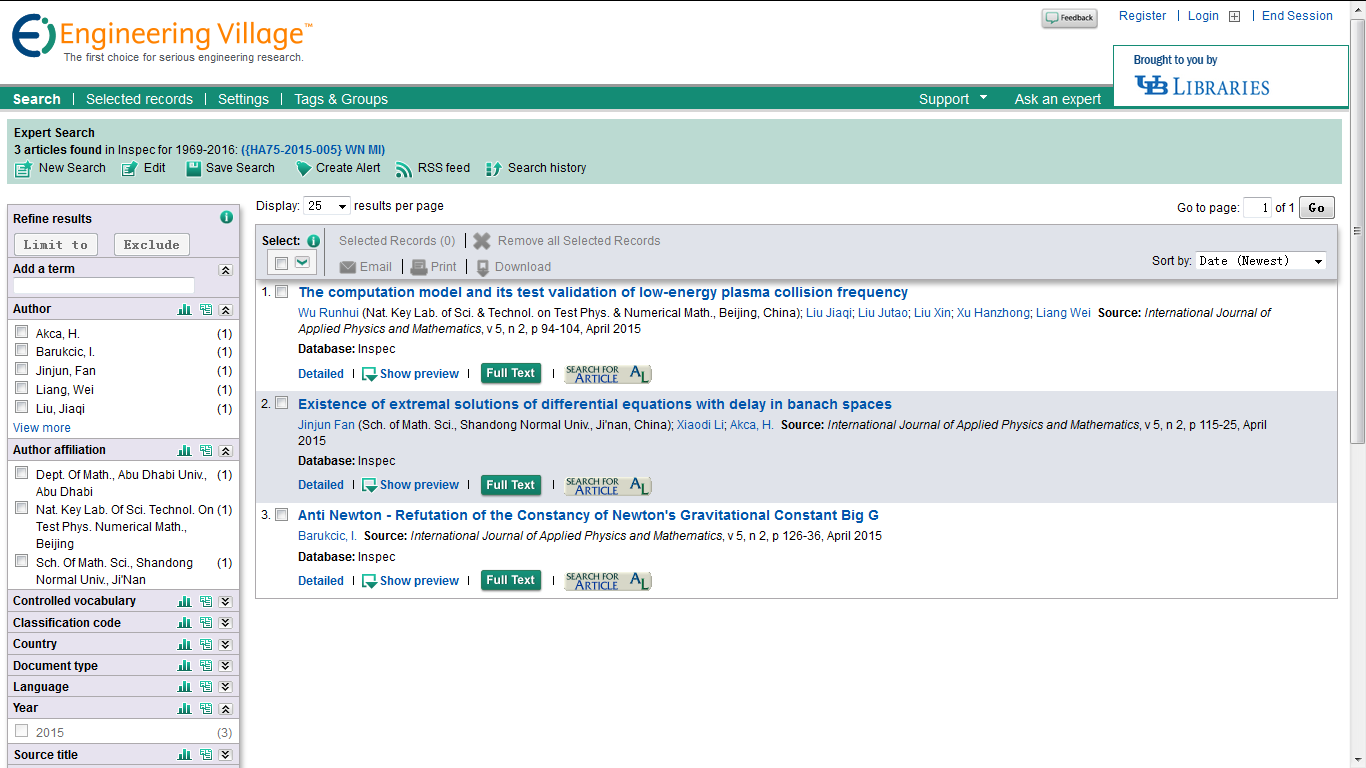This screenshot has width=1366, height=768.
Task: Open the Support menu
Action: [952, 99]
